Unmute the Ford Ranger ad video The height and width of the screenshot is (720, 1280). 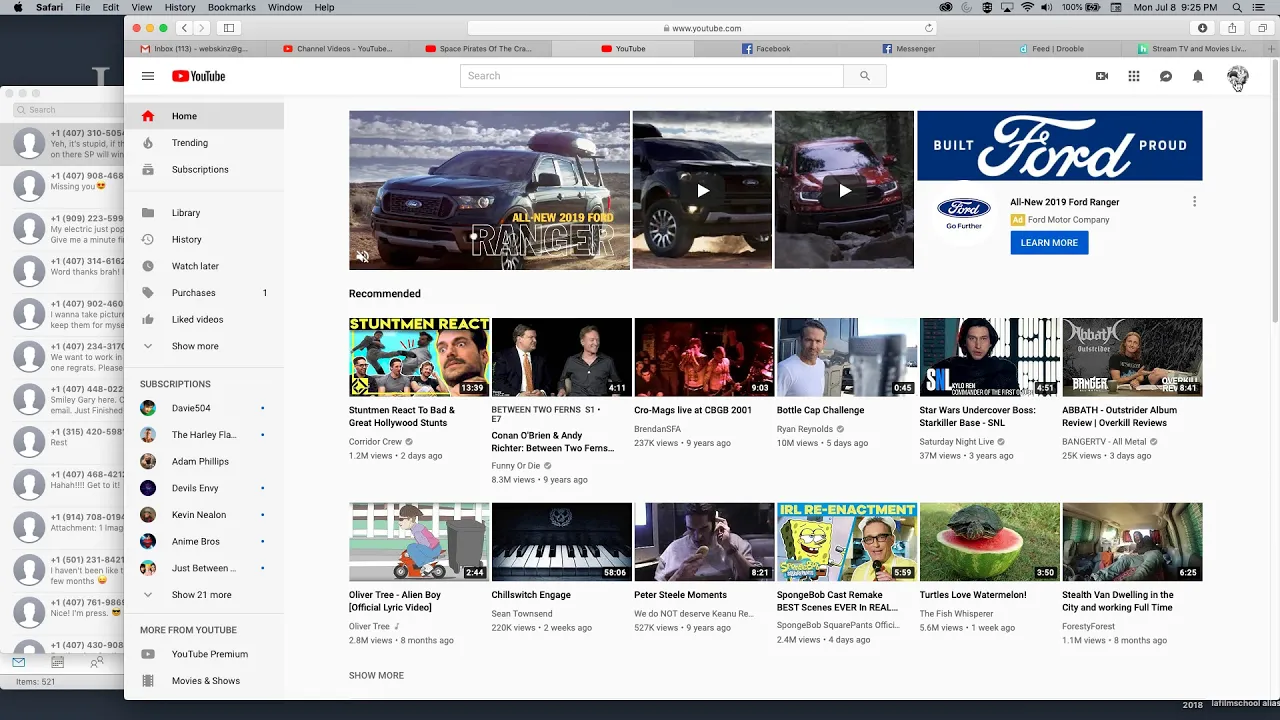tap(362, 257)
